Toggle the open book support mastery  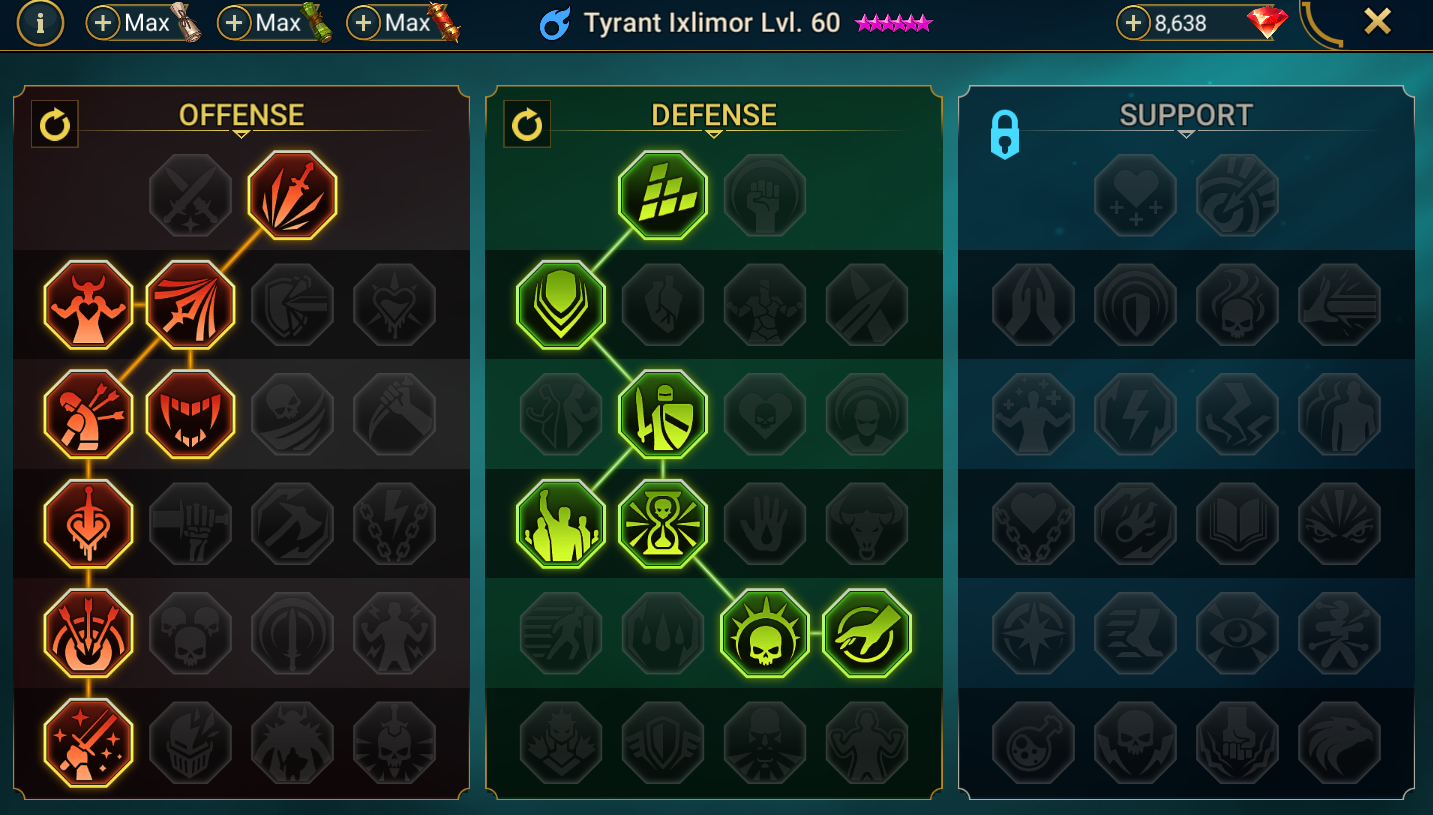1237,523
